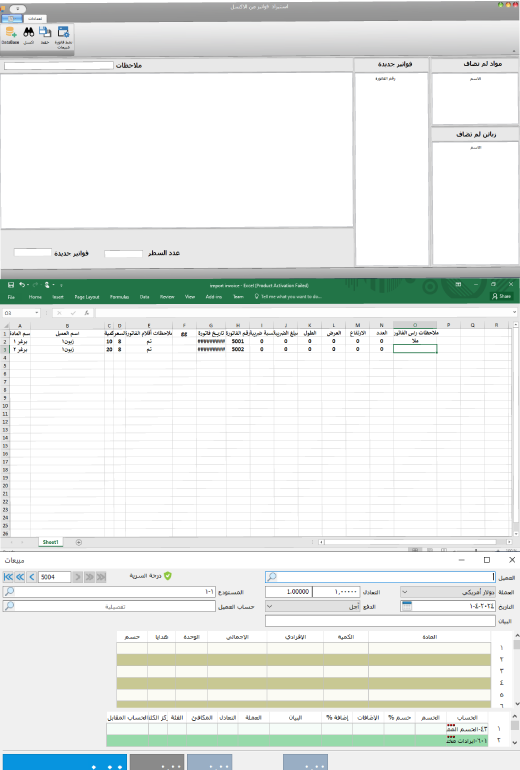Image resolution: width=520 pixels, height=770 pixels.
Task: Click the Database icon in the ribbon
Action: click(10, 33)
